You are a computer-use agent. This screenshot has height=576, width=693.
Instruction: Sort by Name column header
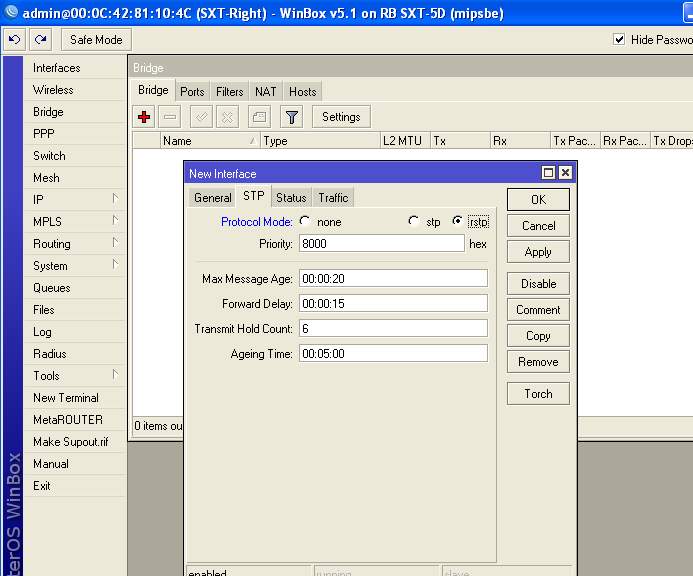(x=209, y=141)
